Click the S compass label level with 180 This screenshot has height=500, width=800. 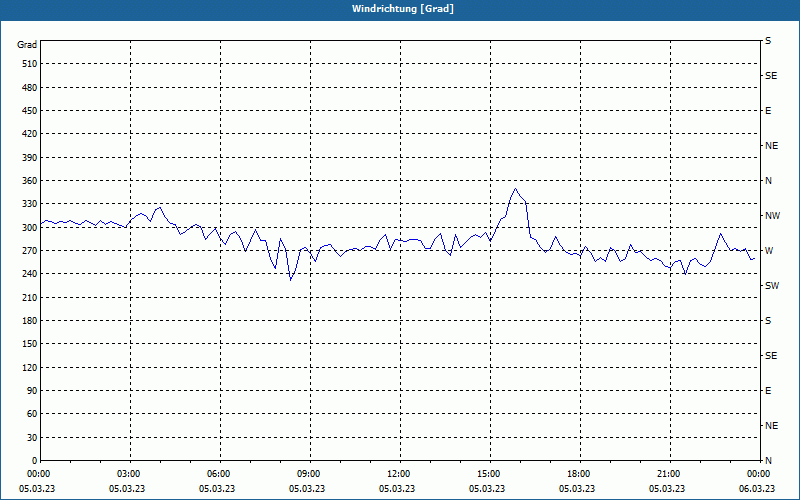point(768,321)
